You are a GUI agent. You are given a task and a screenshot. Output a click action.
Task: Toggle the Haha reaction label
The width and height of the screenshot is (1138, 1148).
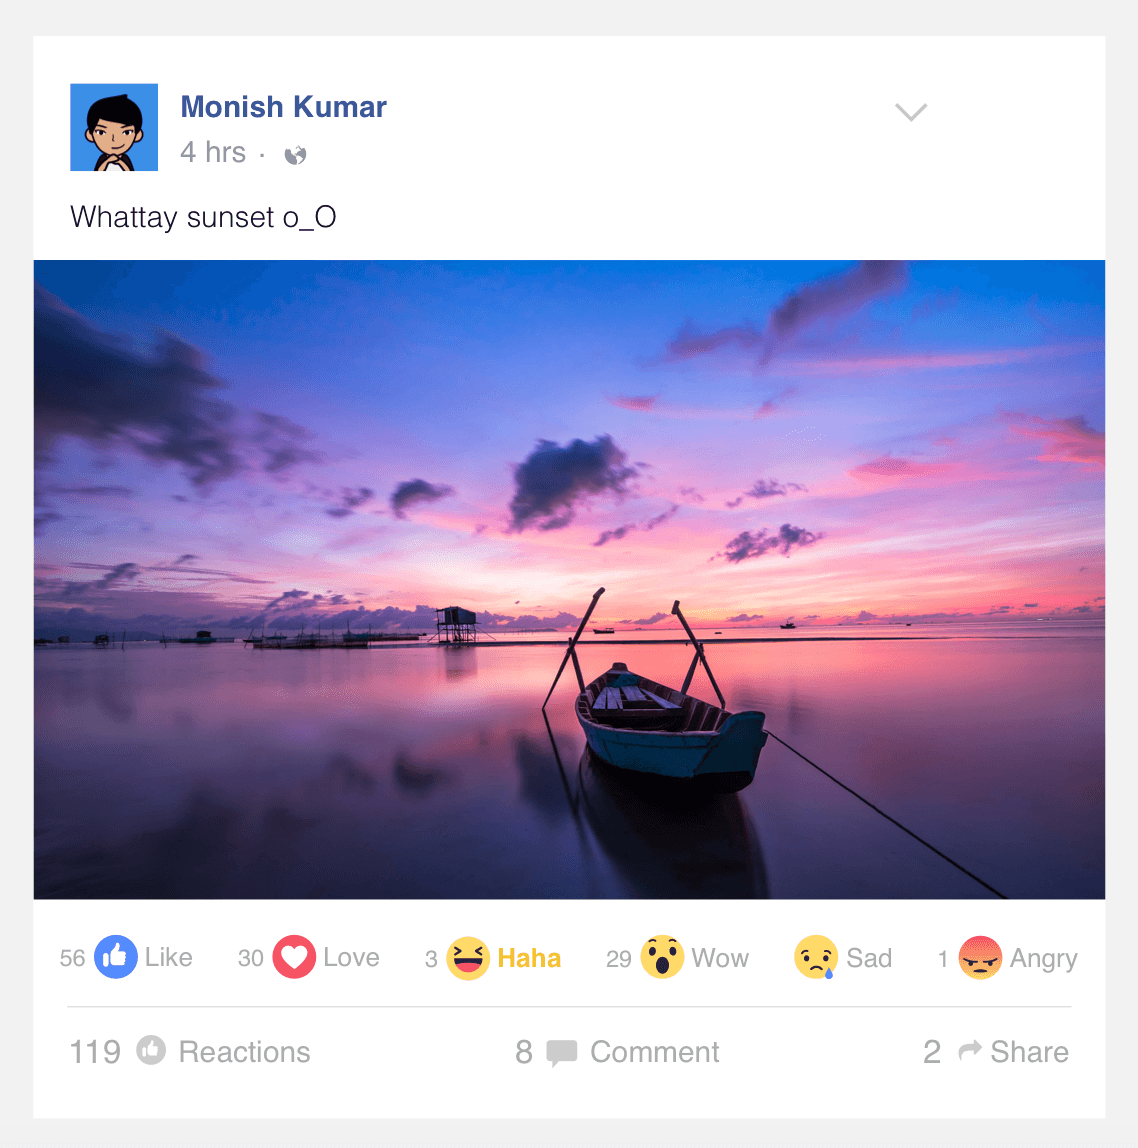coord(529,958)
